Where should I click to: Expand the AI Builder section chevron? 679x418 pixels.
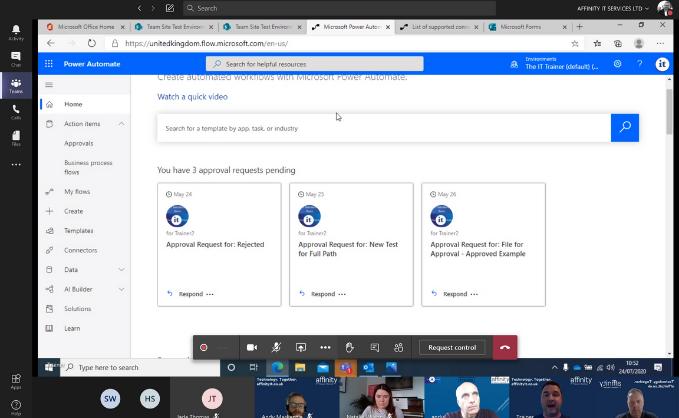(x=121, y=289)
